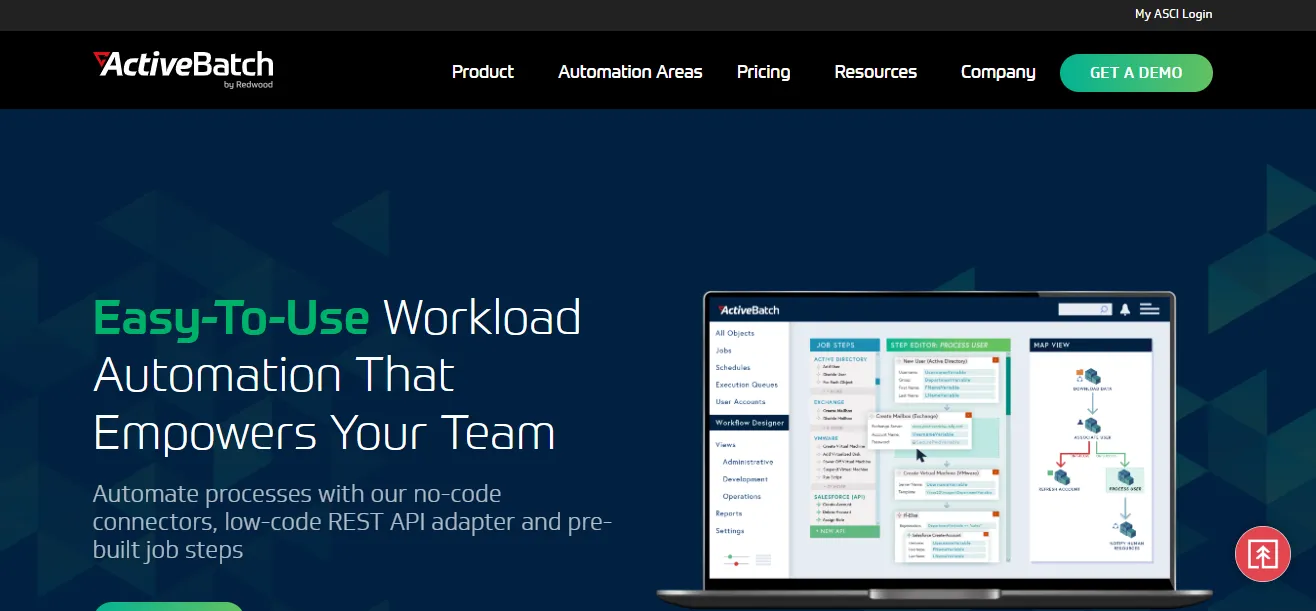Select Operations in mockup sidebar

(x=742, y=496)
